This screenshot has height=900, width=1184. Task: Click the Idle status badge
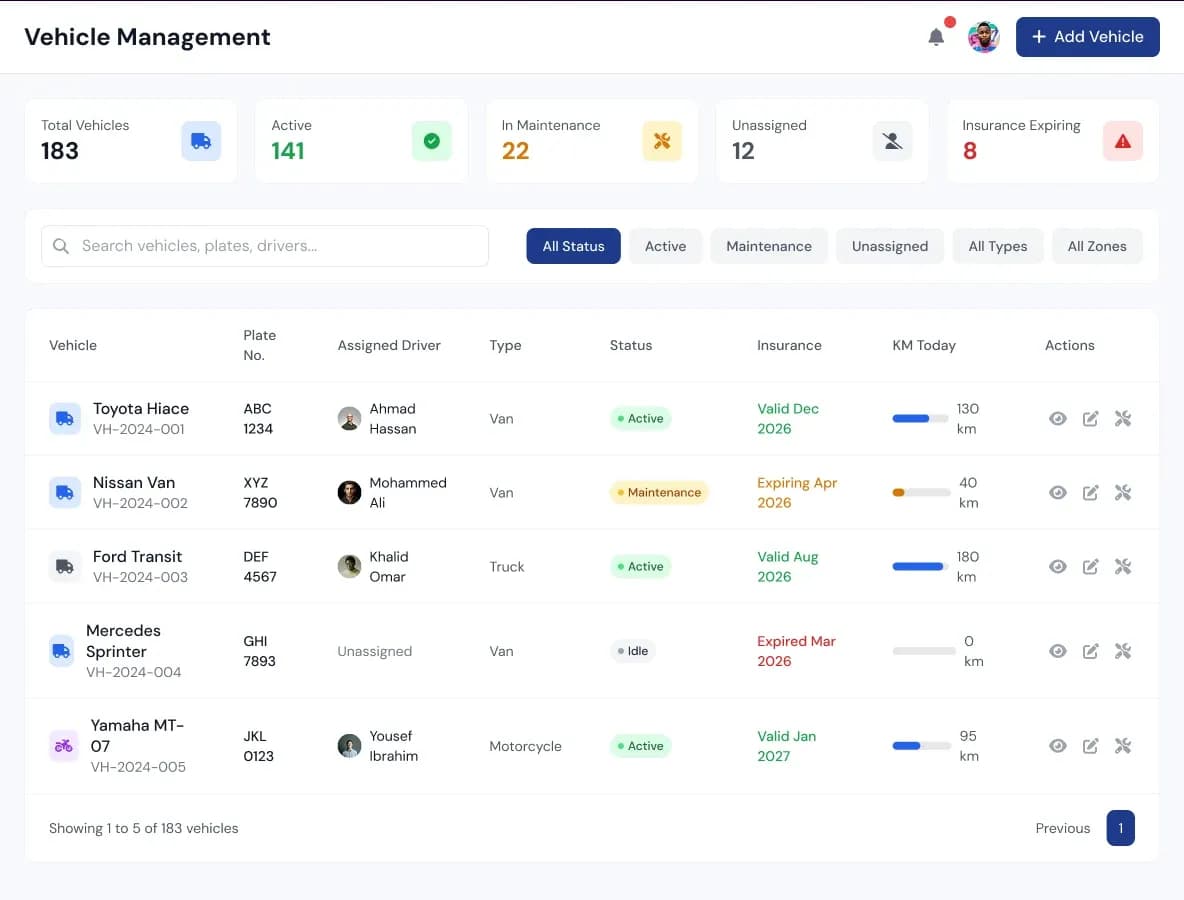(x=633, y=651)
